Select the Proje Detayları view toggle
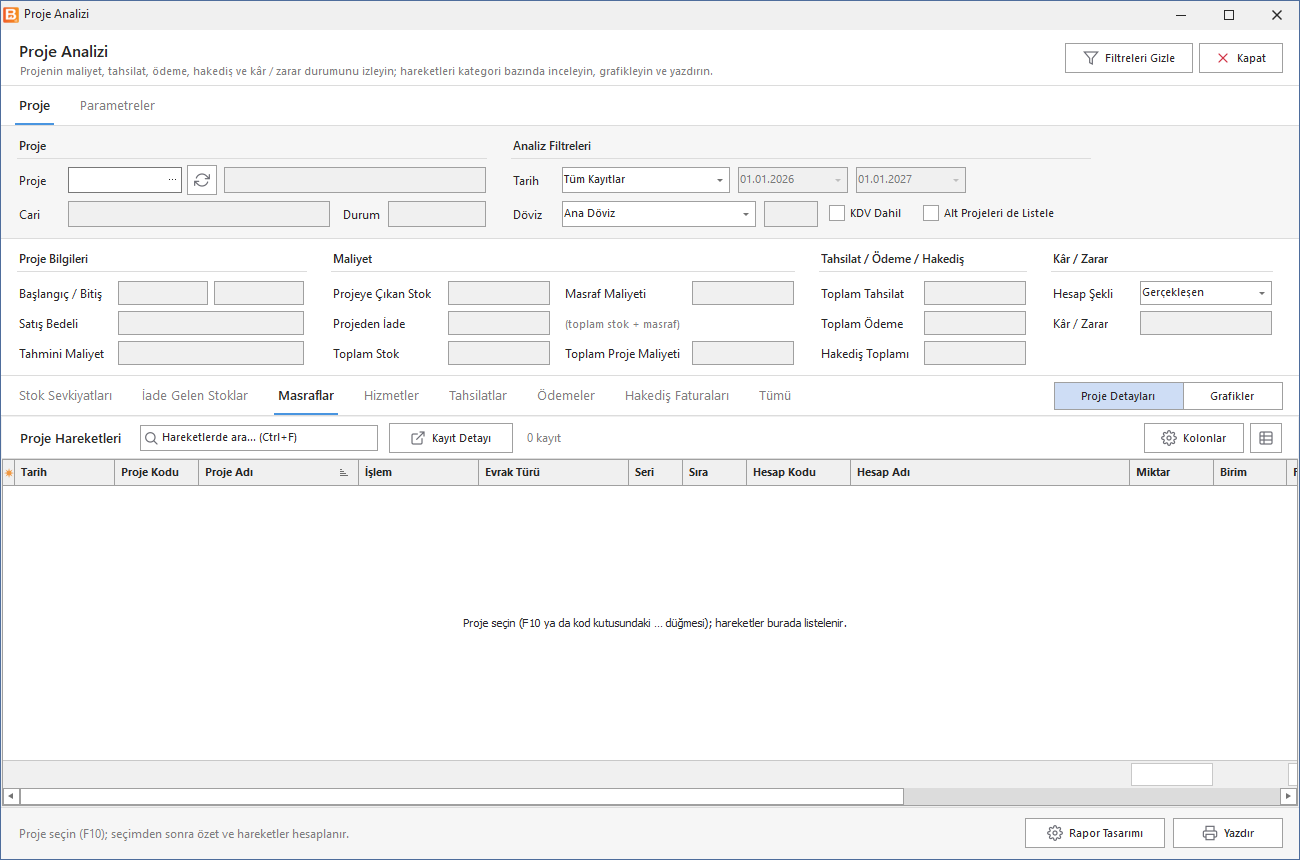1300x860 pixels. (x=1118, y=396)
